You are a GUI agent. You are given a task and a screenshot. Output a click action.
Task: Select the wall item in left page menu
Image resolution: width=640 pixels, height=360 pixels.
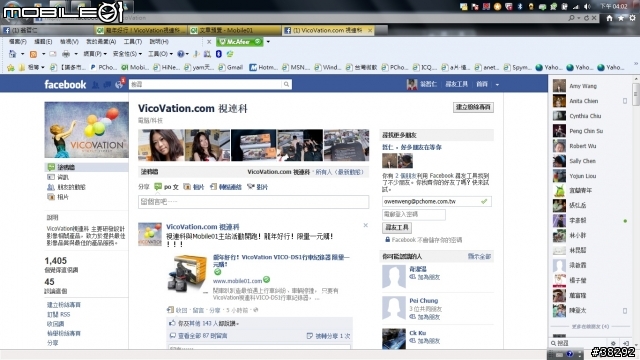point(87,167)
